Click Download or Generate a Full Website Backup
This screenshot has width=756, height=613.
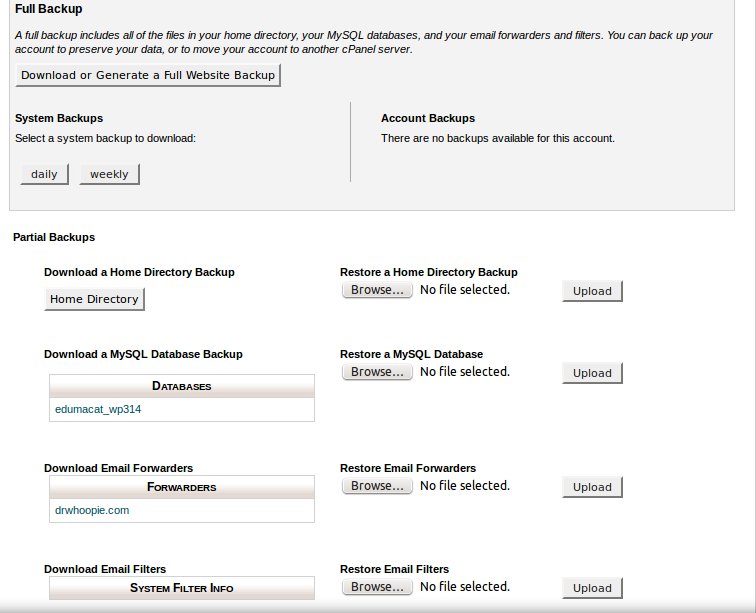click(148, 75)
